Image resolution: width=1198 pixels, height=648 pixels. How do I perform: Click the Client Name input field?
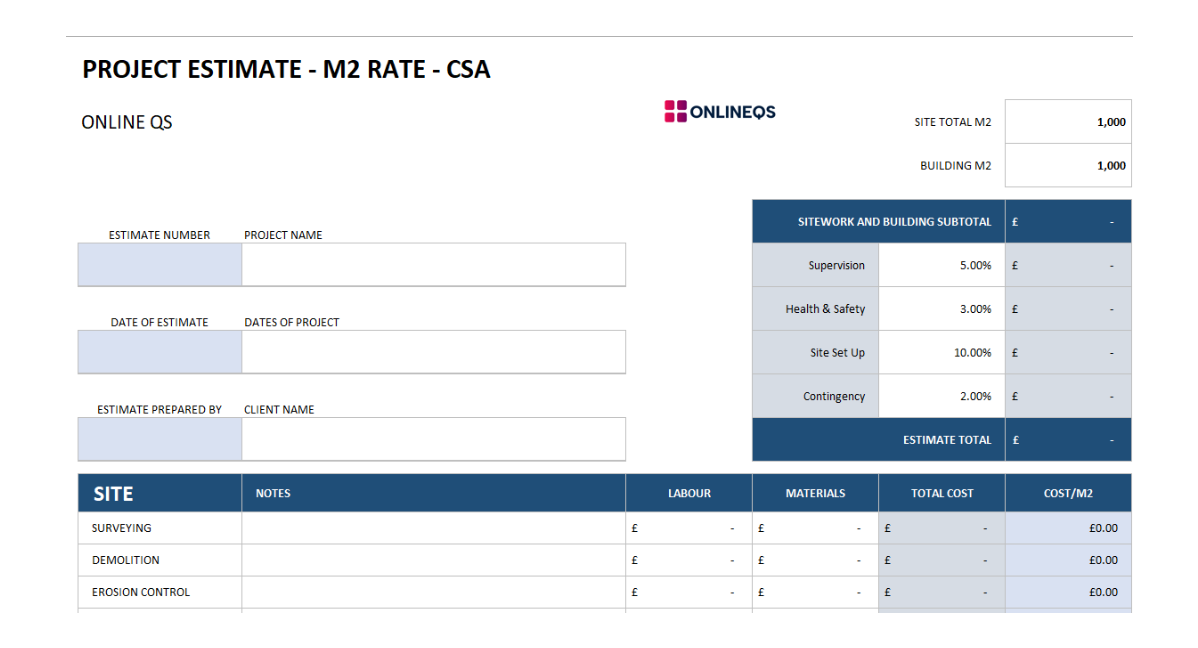coord(433,439)
